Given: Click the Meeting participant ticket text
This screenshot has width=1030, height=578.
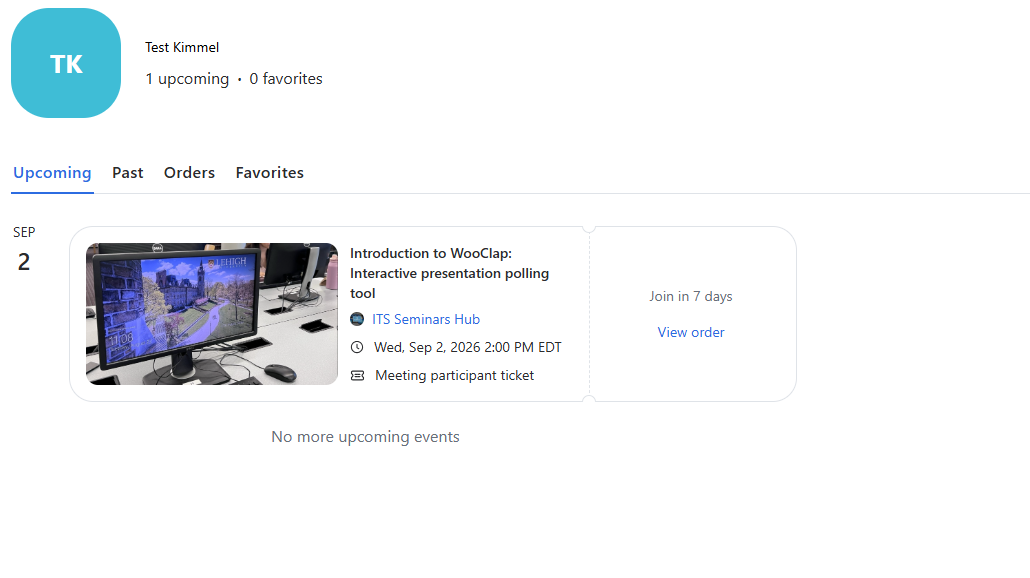Looking at the screenshot, I should pyautogui.click(x=455, y=376).
